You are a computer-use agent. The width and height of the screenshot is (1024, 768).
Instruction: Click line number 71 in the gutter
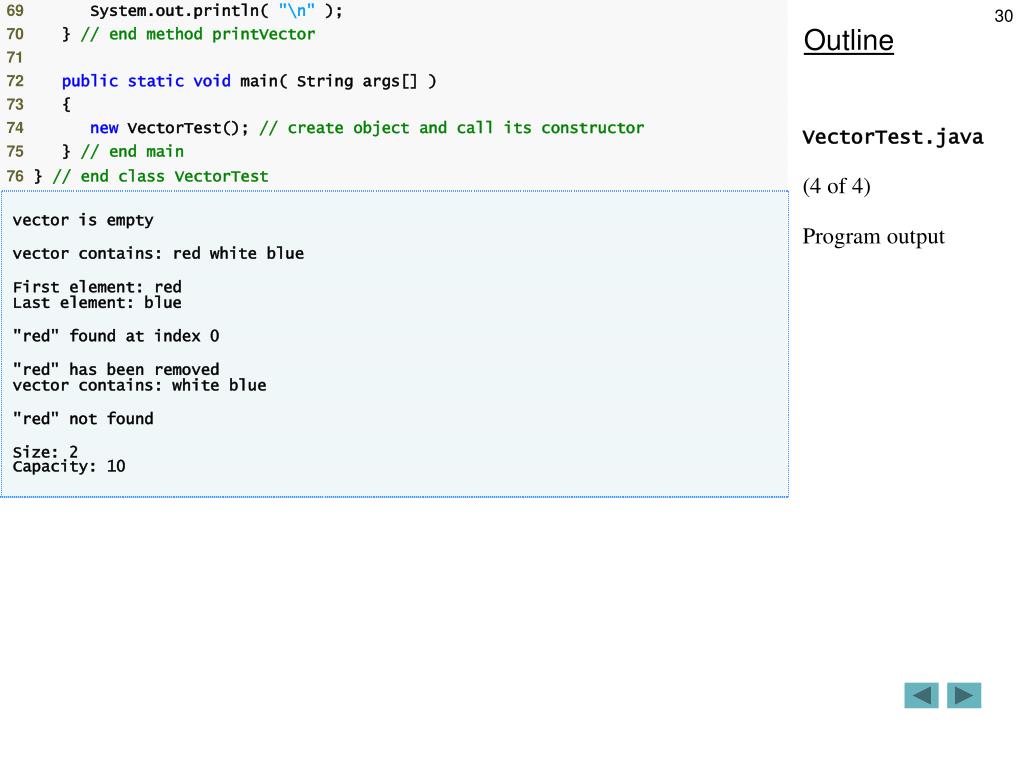[15, 57]
